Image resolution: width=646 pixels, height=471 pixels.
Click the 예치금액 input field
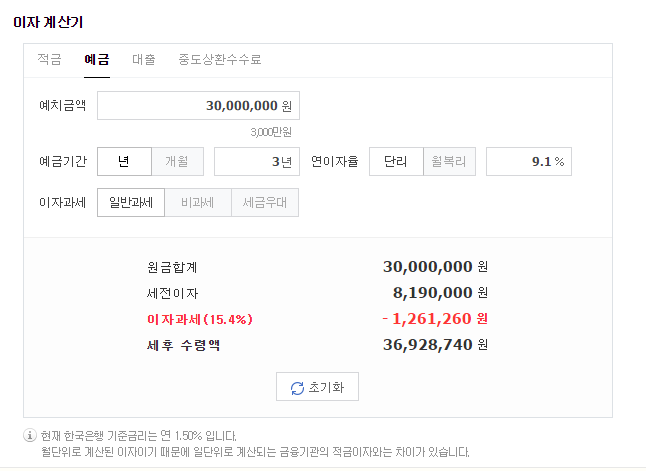point(198,105)
